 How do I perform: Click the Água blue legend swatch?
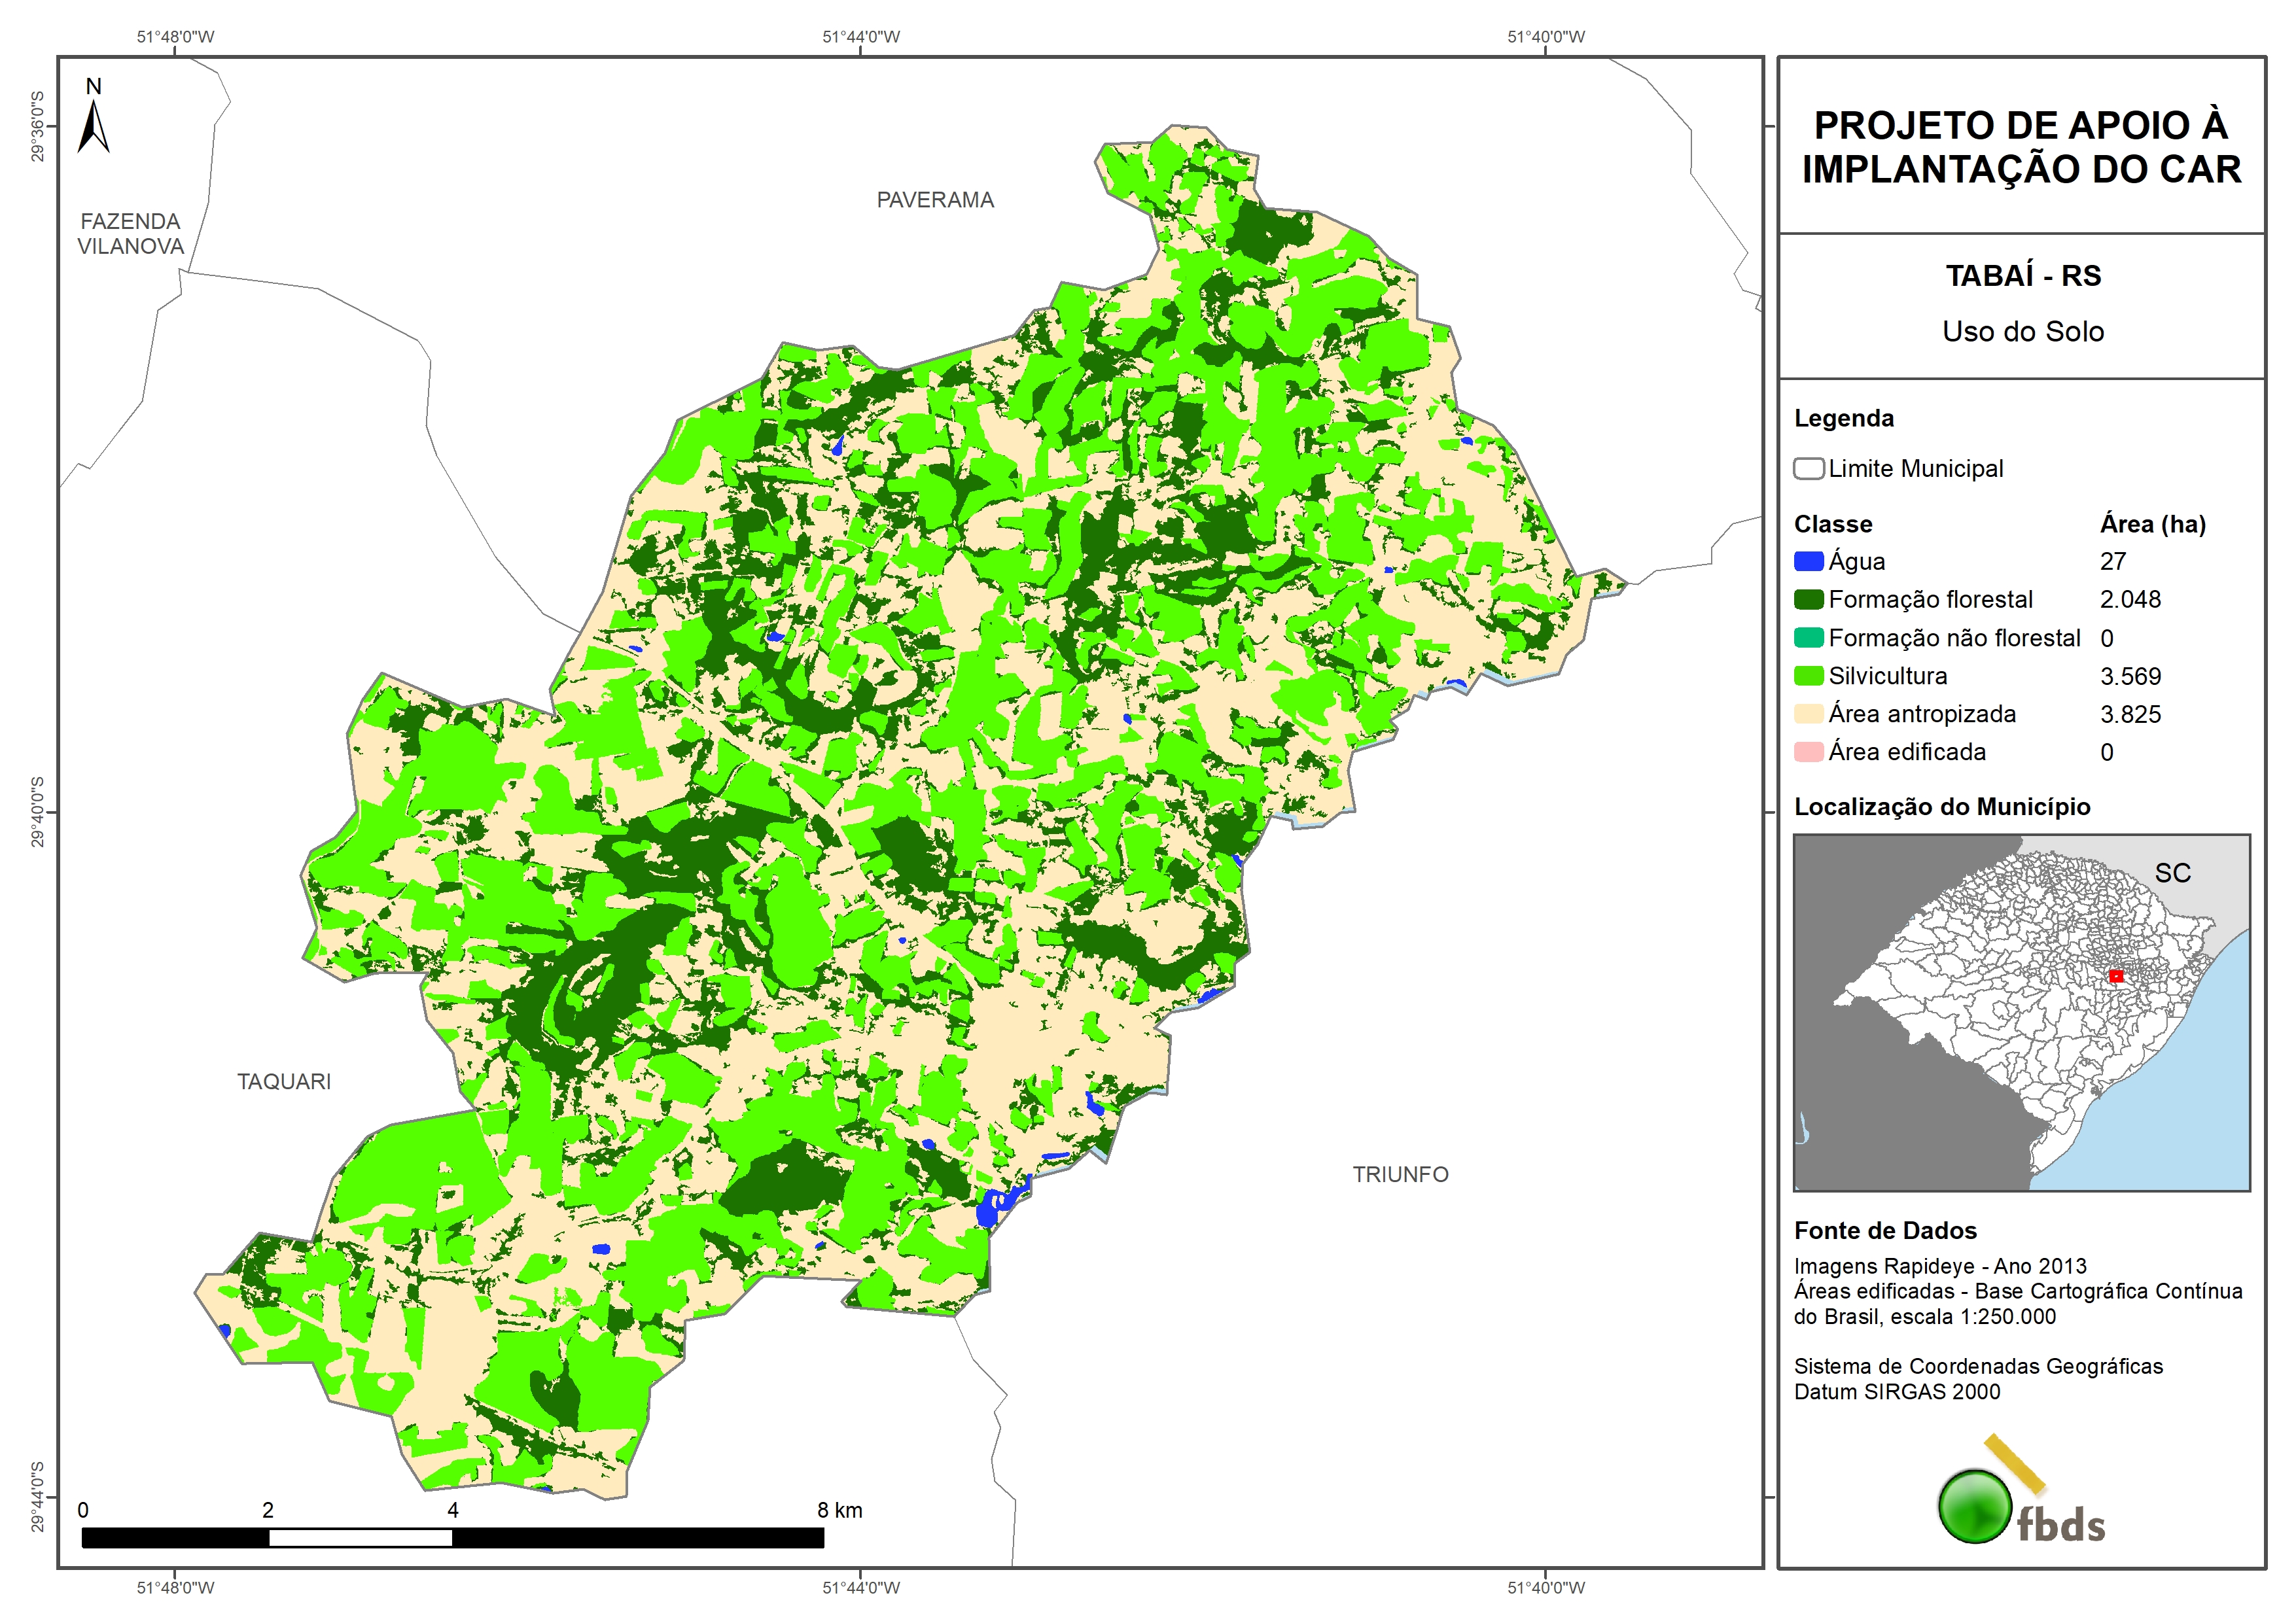[1808, 562]
